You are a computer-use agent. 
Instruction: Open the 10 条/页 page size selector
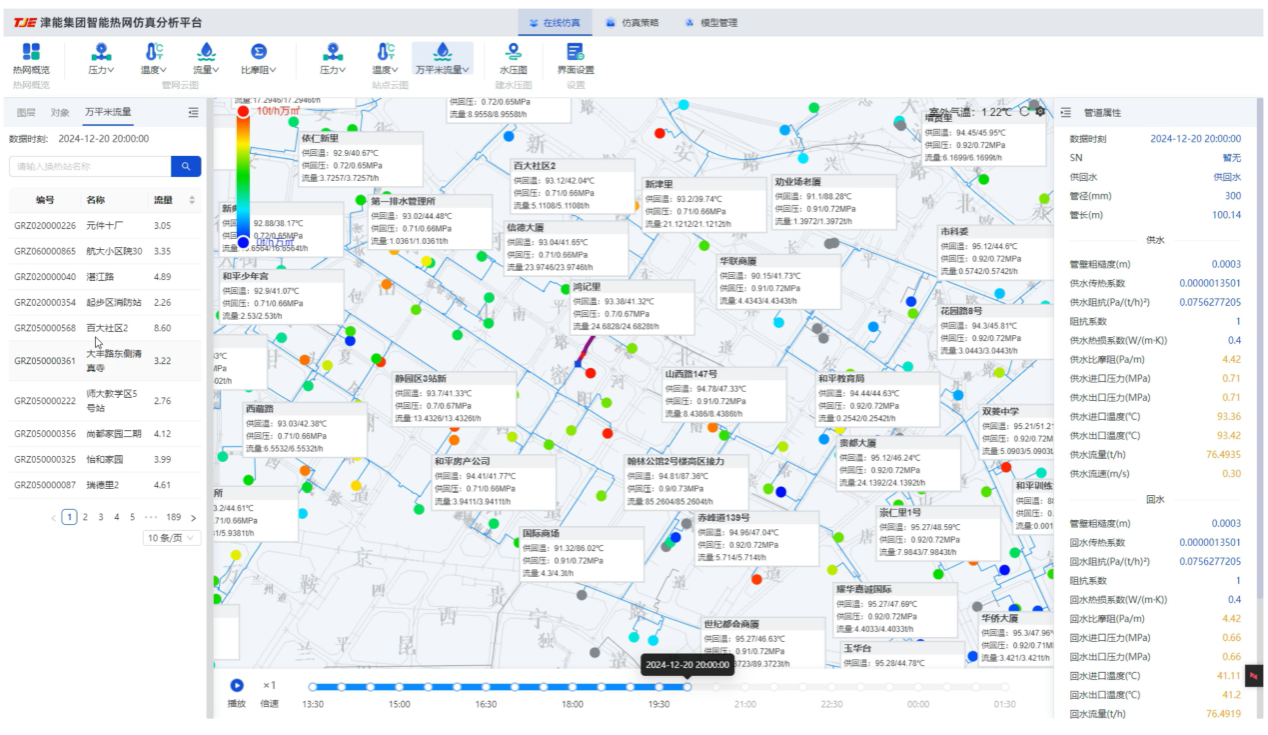coord(172,538)
